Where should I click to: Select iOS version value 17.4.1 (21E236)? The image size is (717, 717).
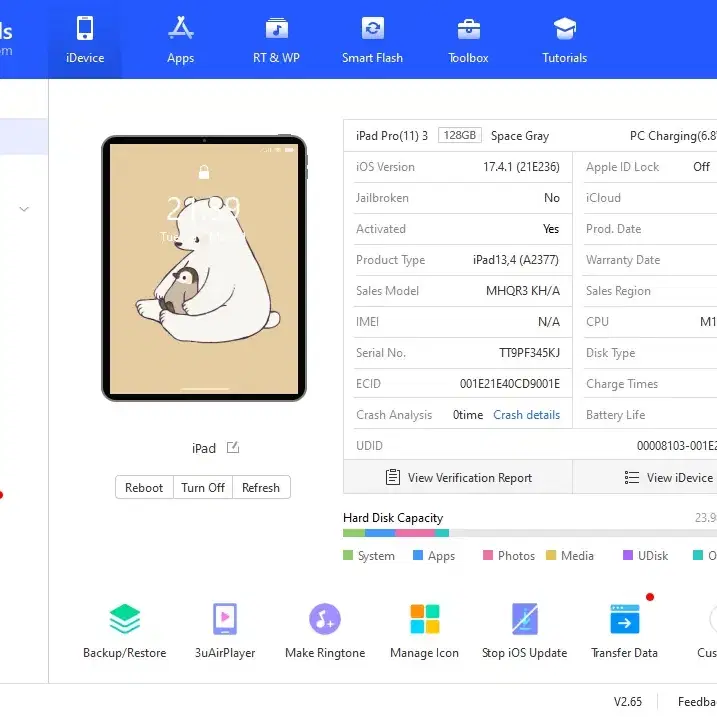click(521, 167)
